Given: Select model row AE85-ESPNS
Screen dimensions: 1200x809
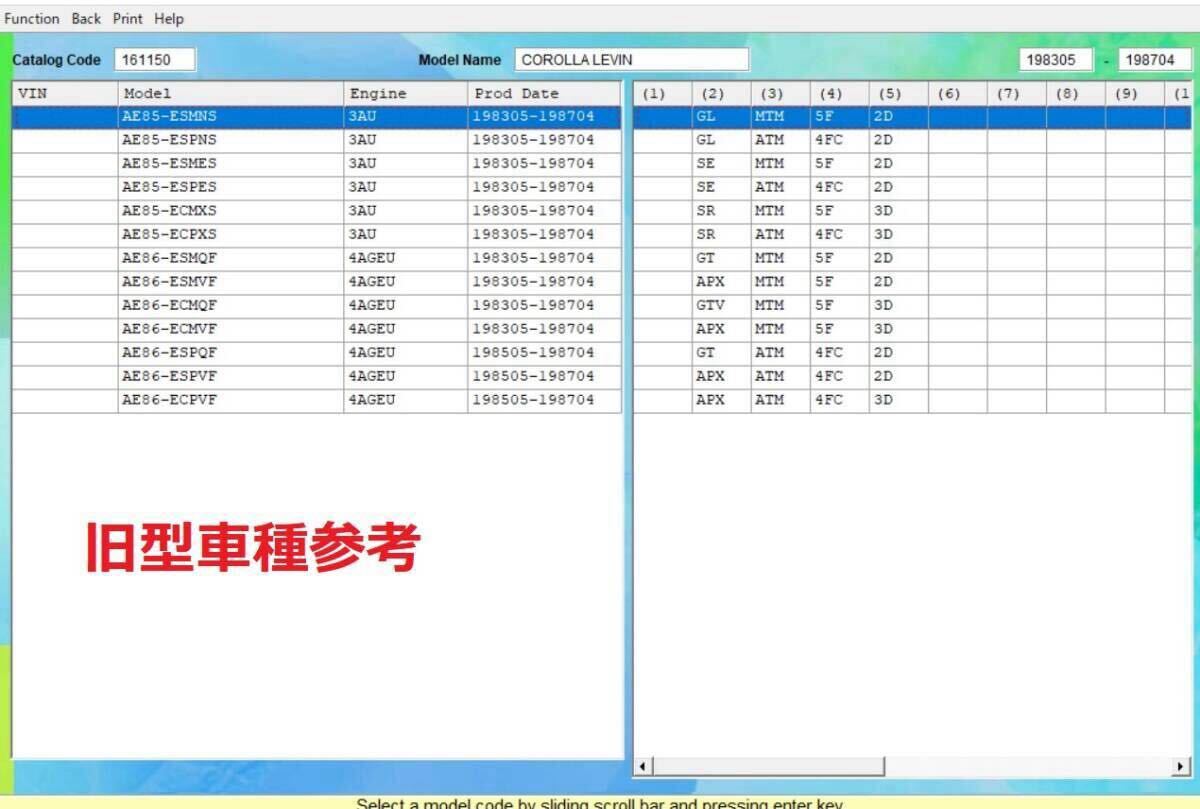Looking at the screenshot, I should [x=317, y=140].
